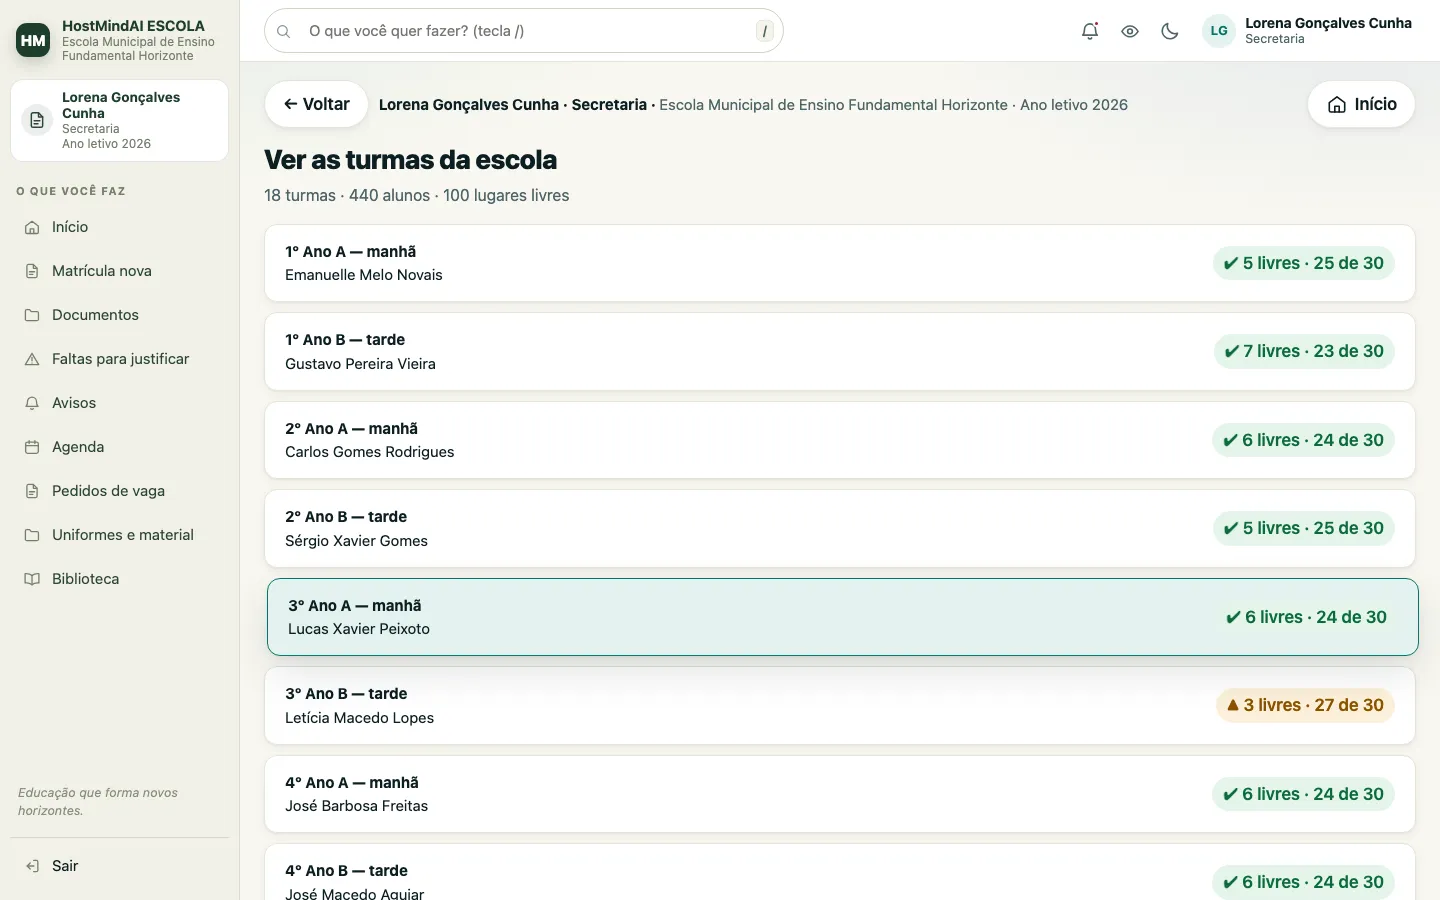Focus the 'O que você quer fazer?' search field
Image resolution: width=1440 pixels, height=900 pixels.
tap(524, 31)
